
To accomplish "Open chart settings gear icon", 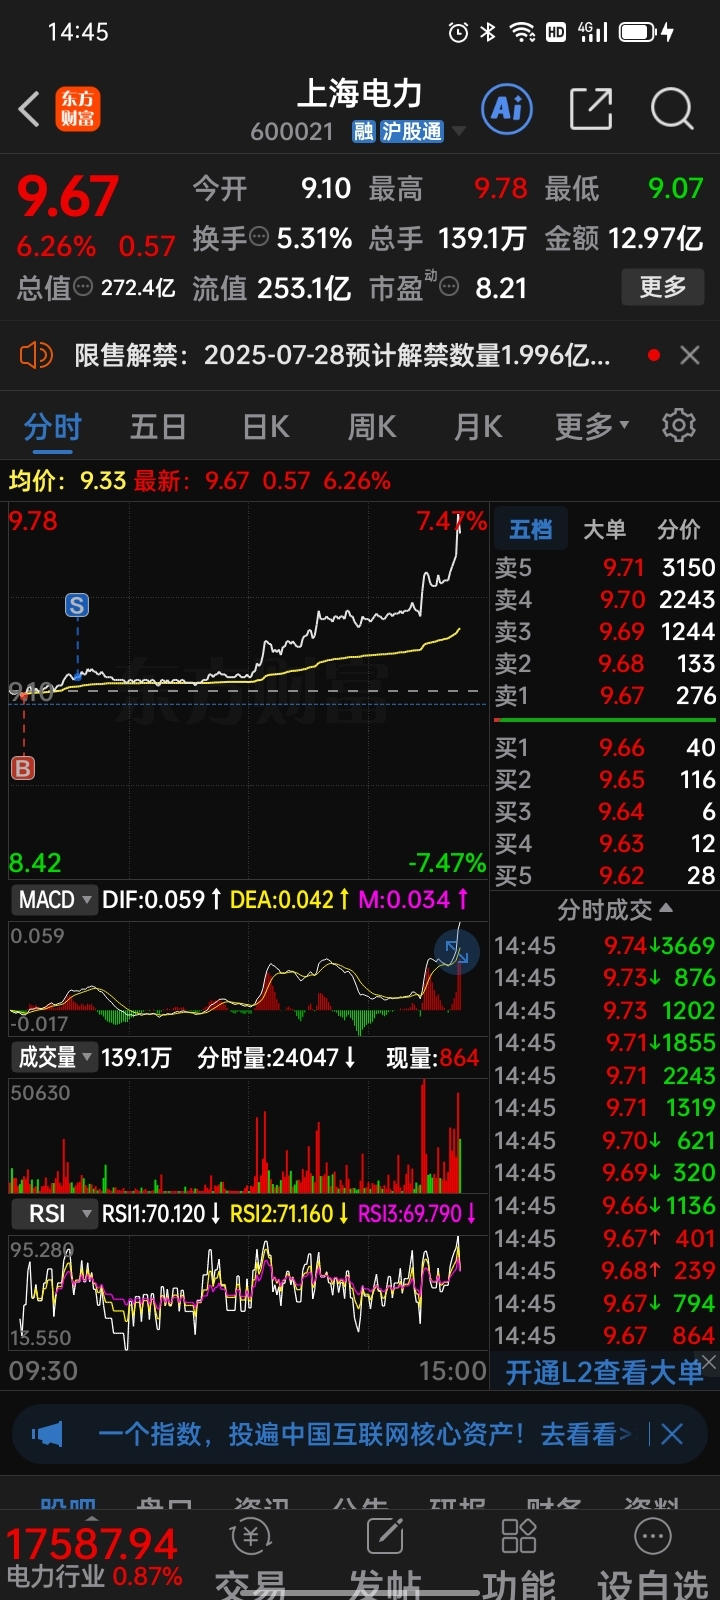I will [x=679, y=425].
